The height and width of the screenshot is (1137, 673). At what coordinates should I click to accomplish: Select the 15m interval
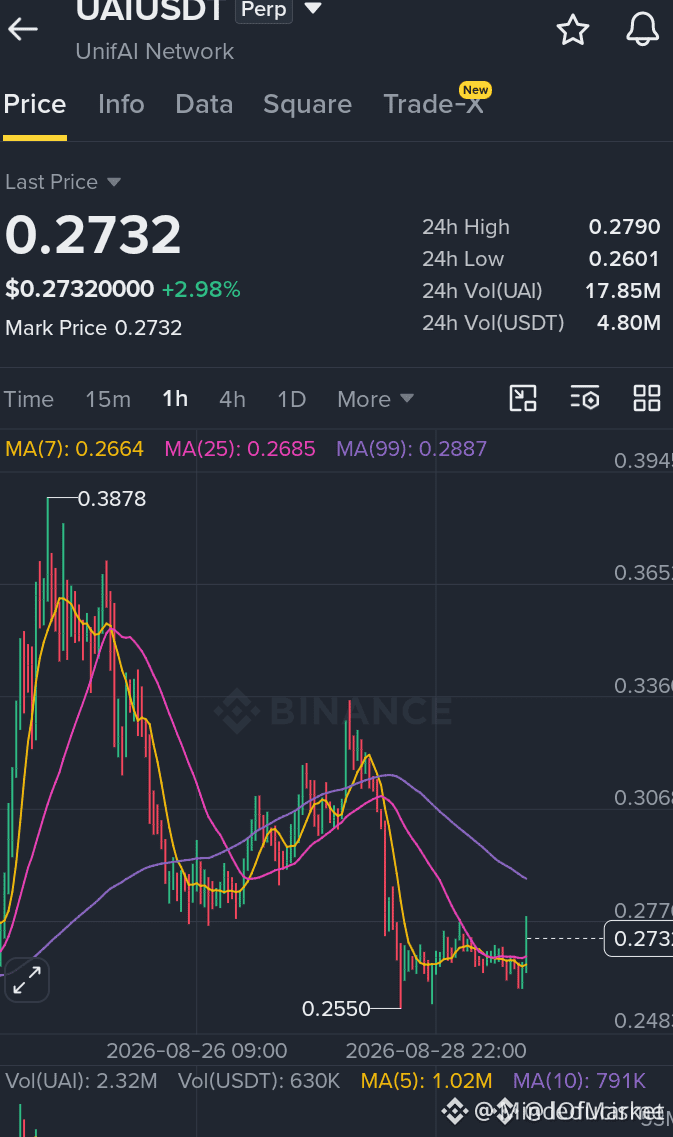108,399
